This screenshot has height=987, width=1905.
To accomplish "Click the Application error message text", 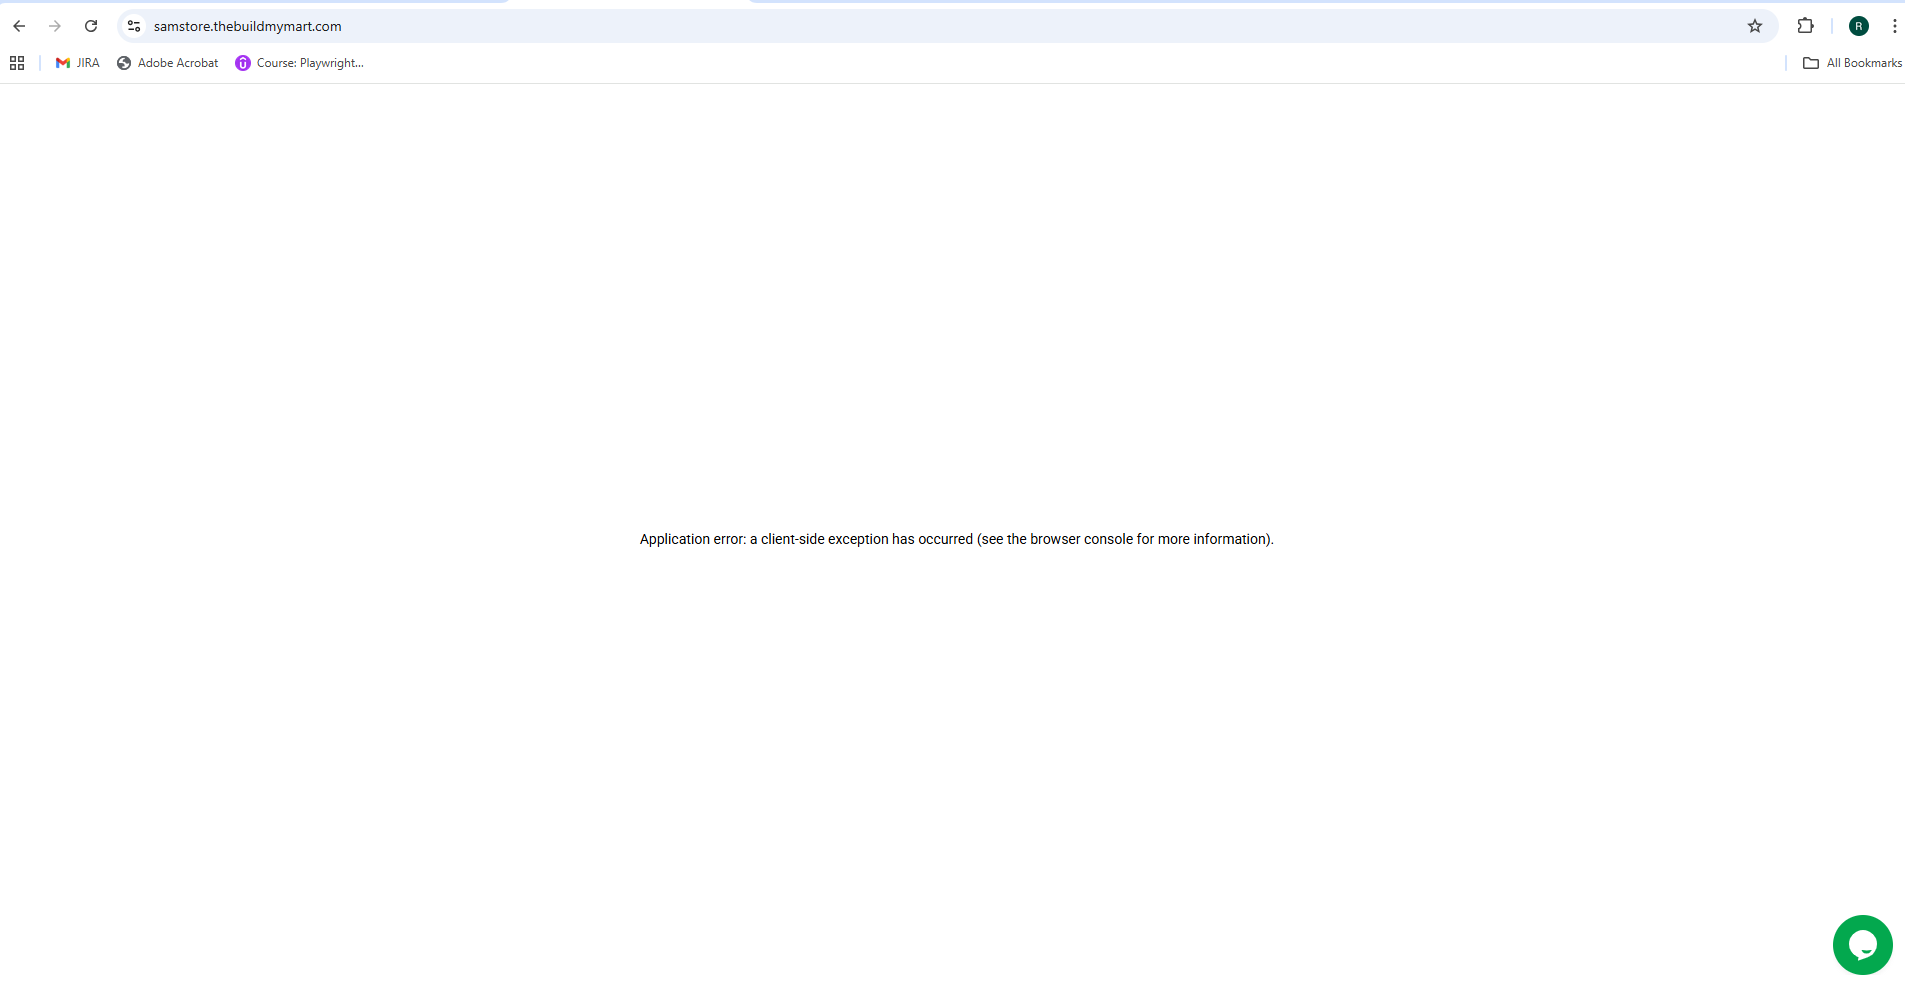I will coord(957,539).
